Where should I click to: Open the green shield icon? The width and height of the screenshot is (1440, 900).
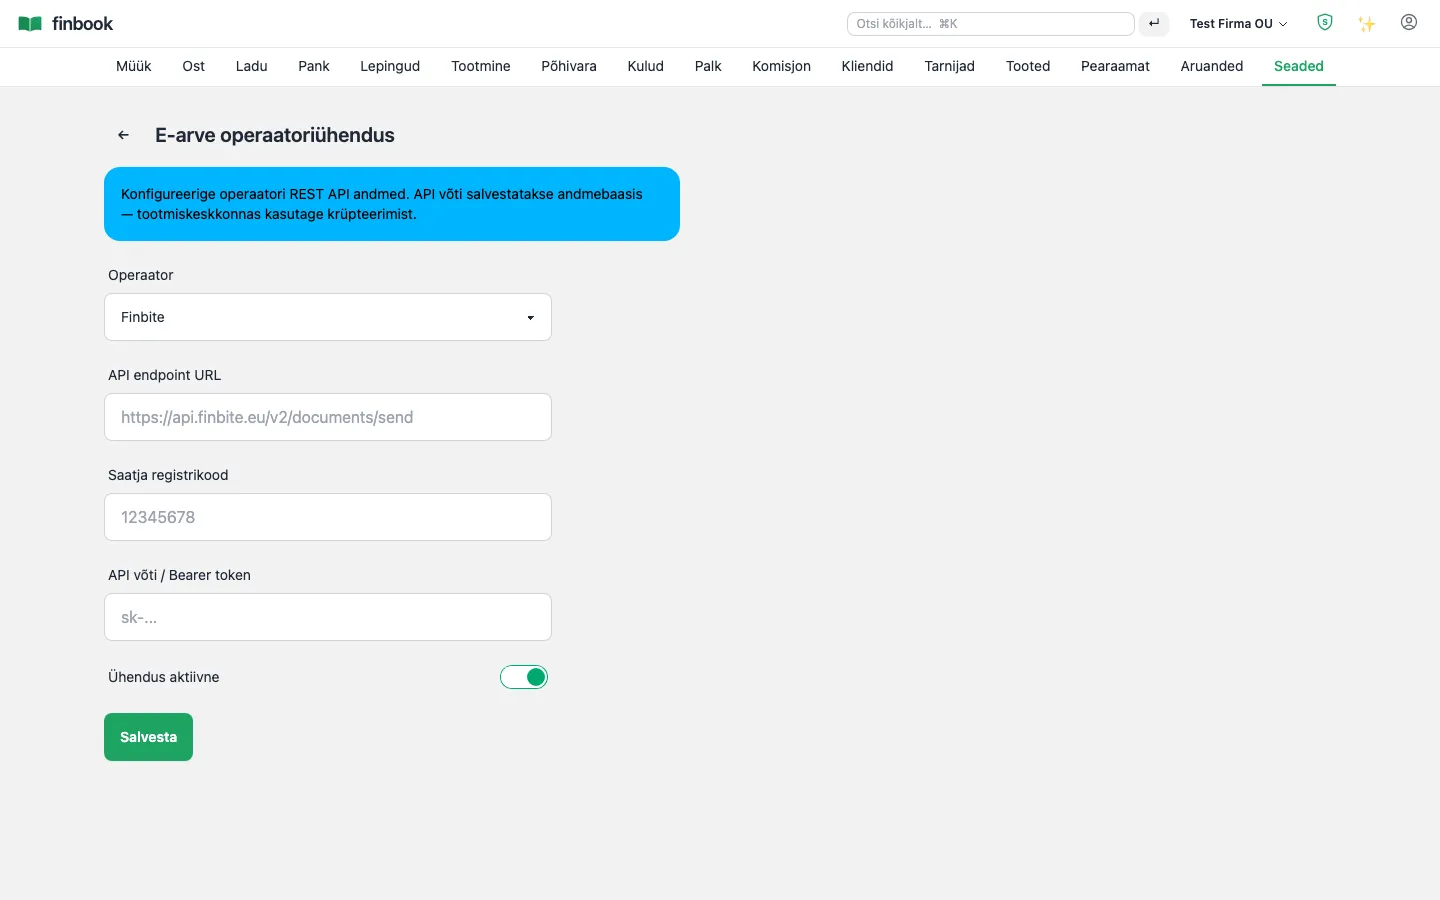click(x=1325, y=23)
